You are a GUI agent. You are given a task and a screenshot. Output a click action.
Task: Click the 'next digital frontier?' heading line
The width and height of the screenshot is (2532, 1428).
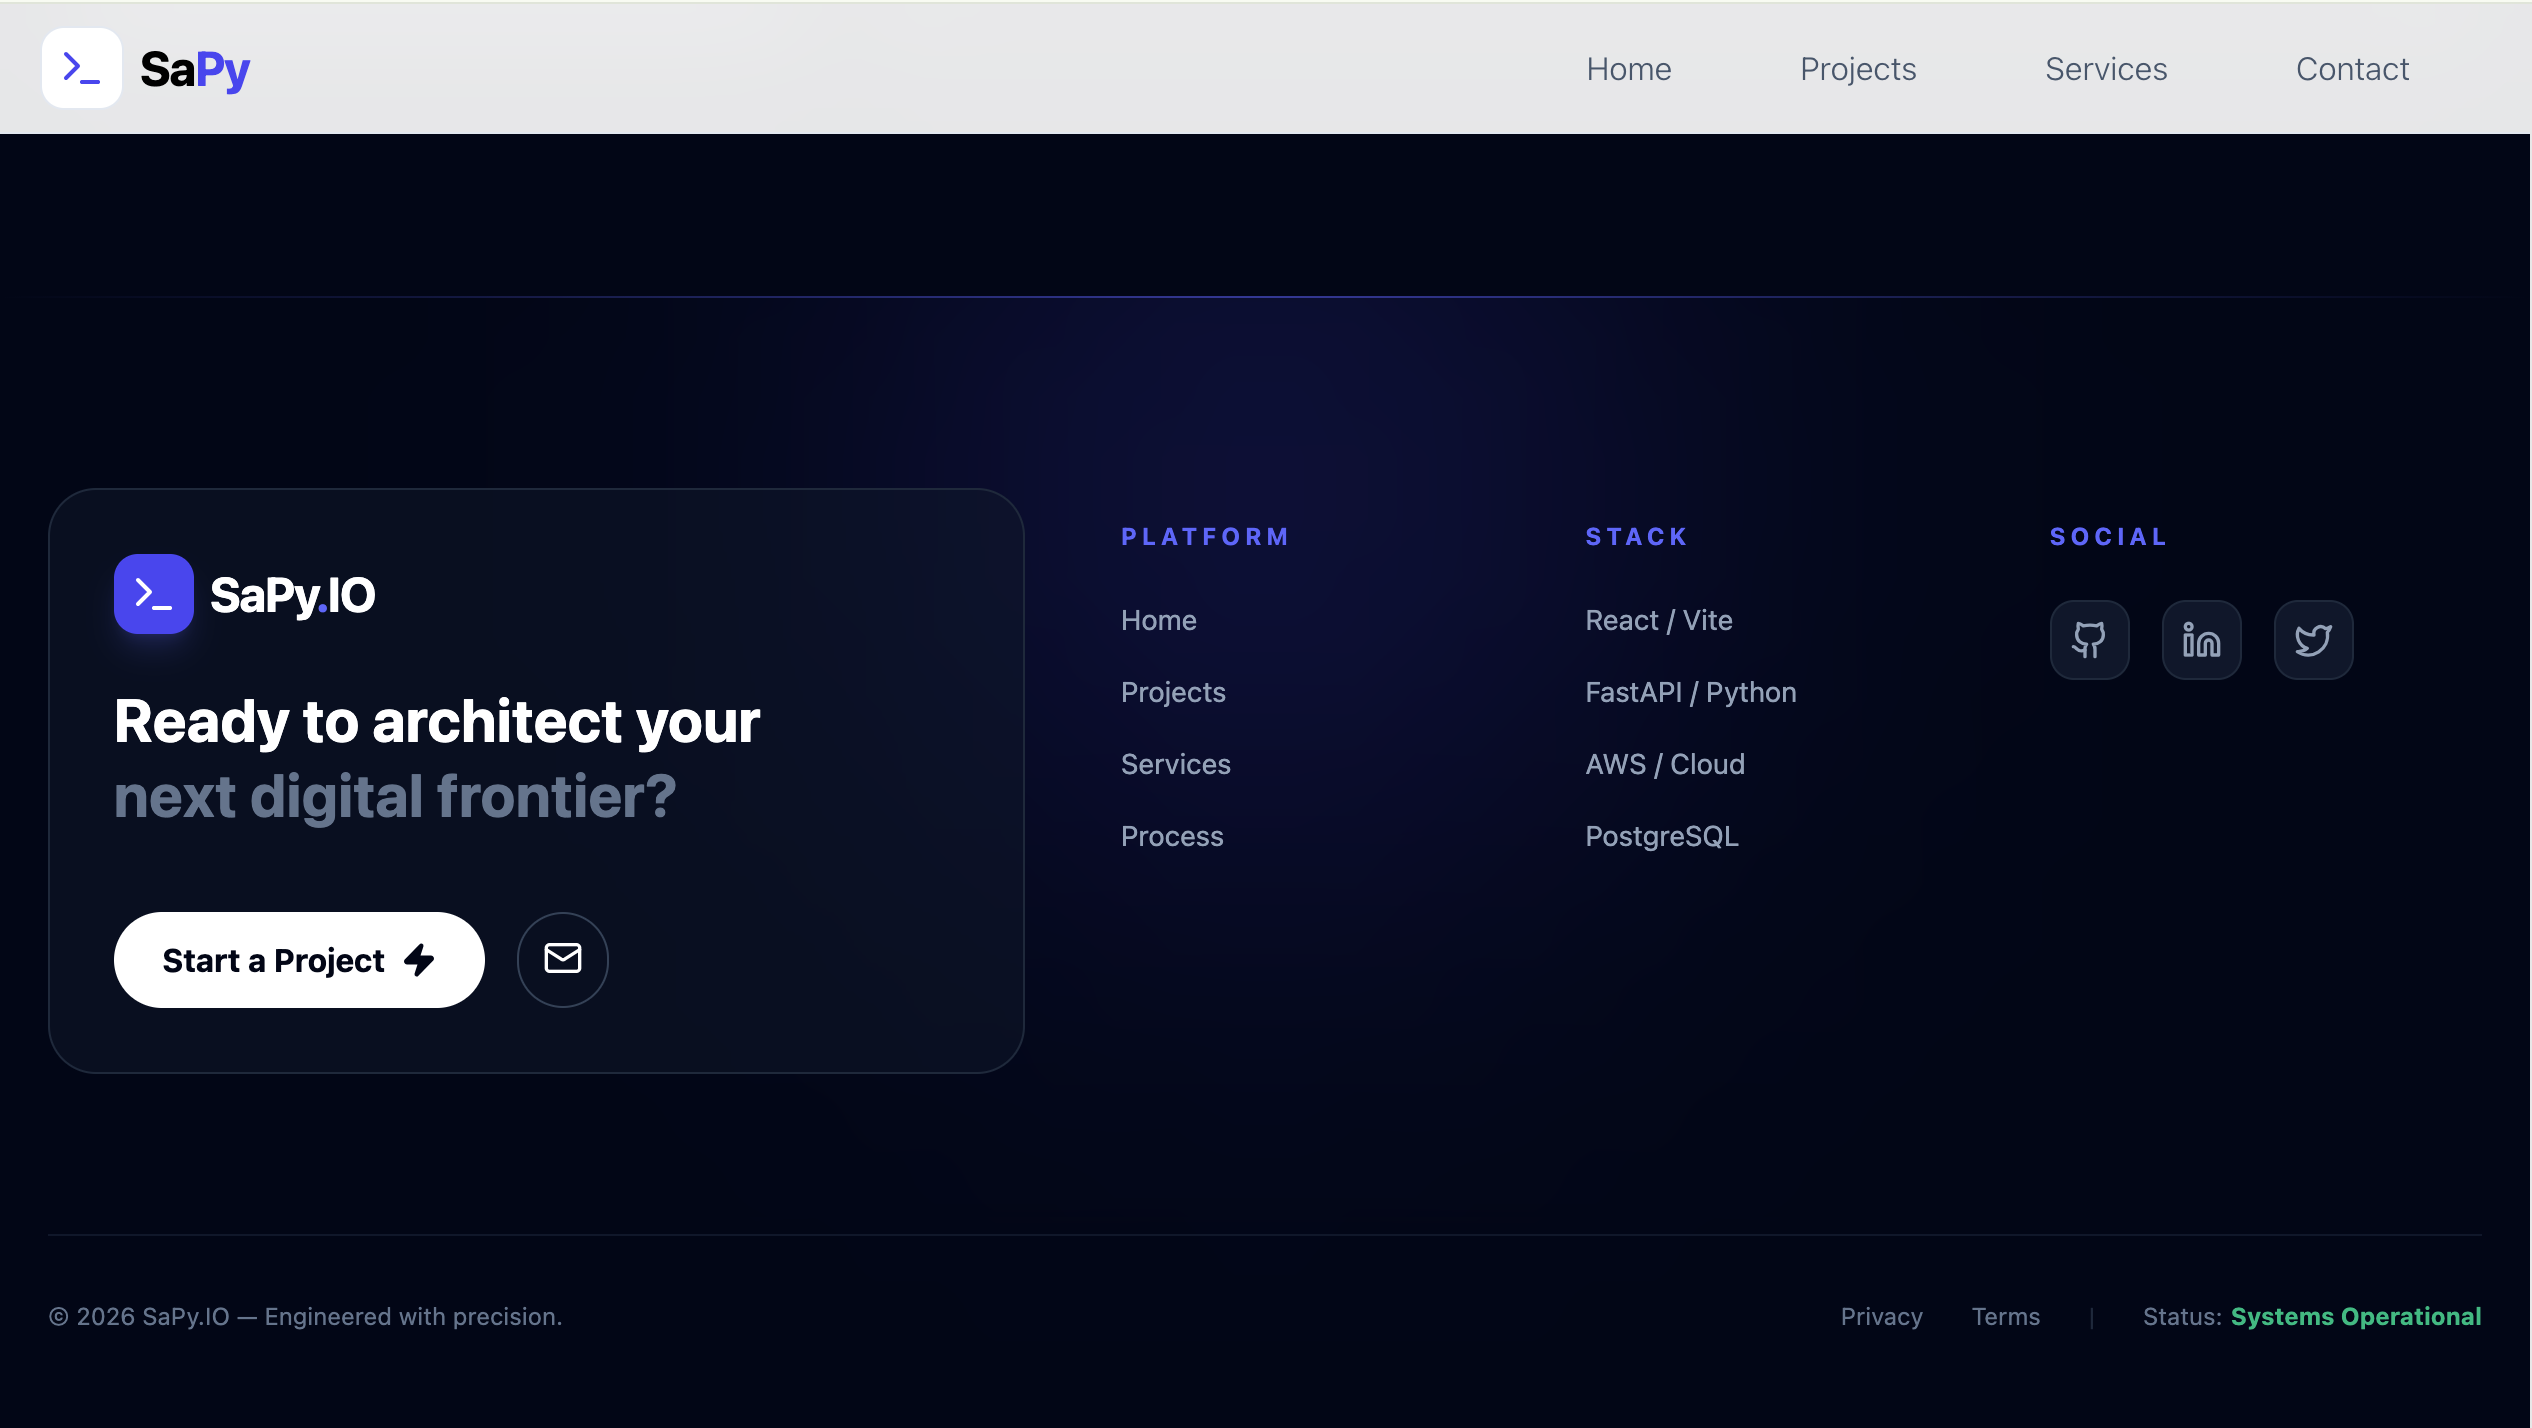pyautogui.click(x=395, y=797)
